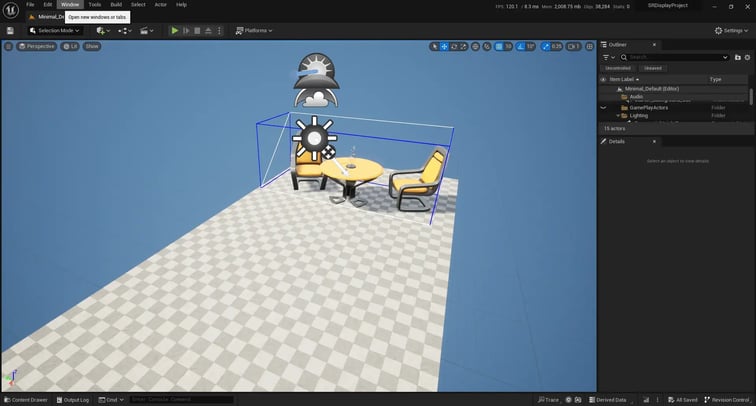Screen dimensions: 756x406
Task: Sort by the Item Label column
Action: 624,79
